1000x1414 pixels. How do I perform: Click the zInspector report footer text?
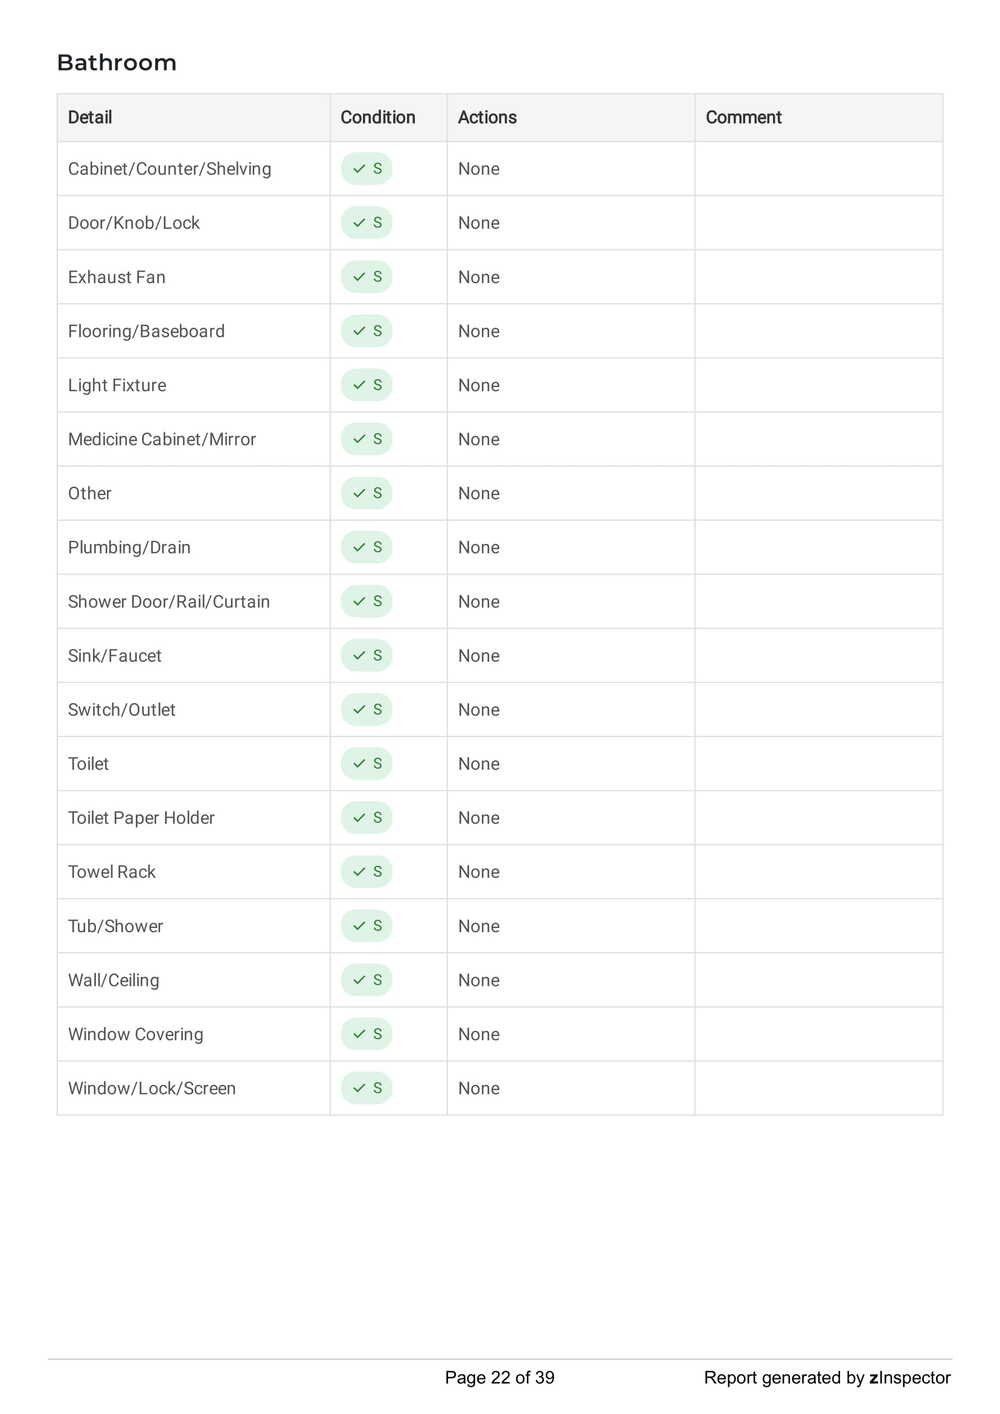coord(827,1378)
